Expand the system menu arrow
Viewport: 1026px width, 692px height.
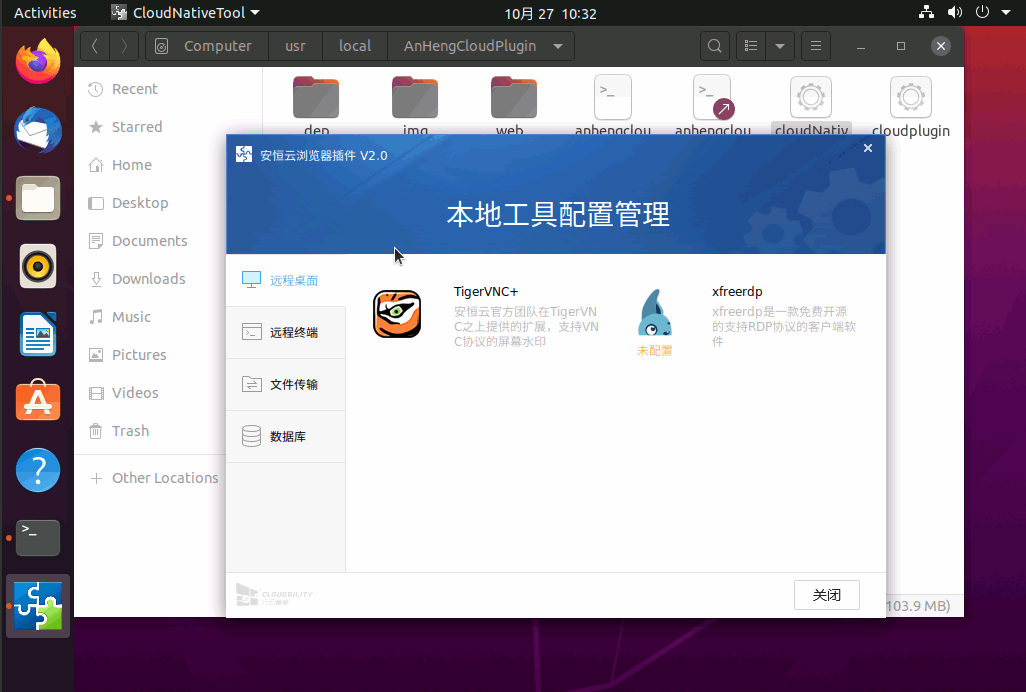[1006, 12]
